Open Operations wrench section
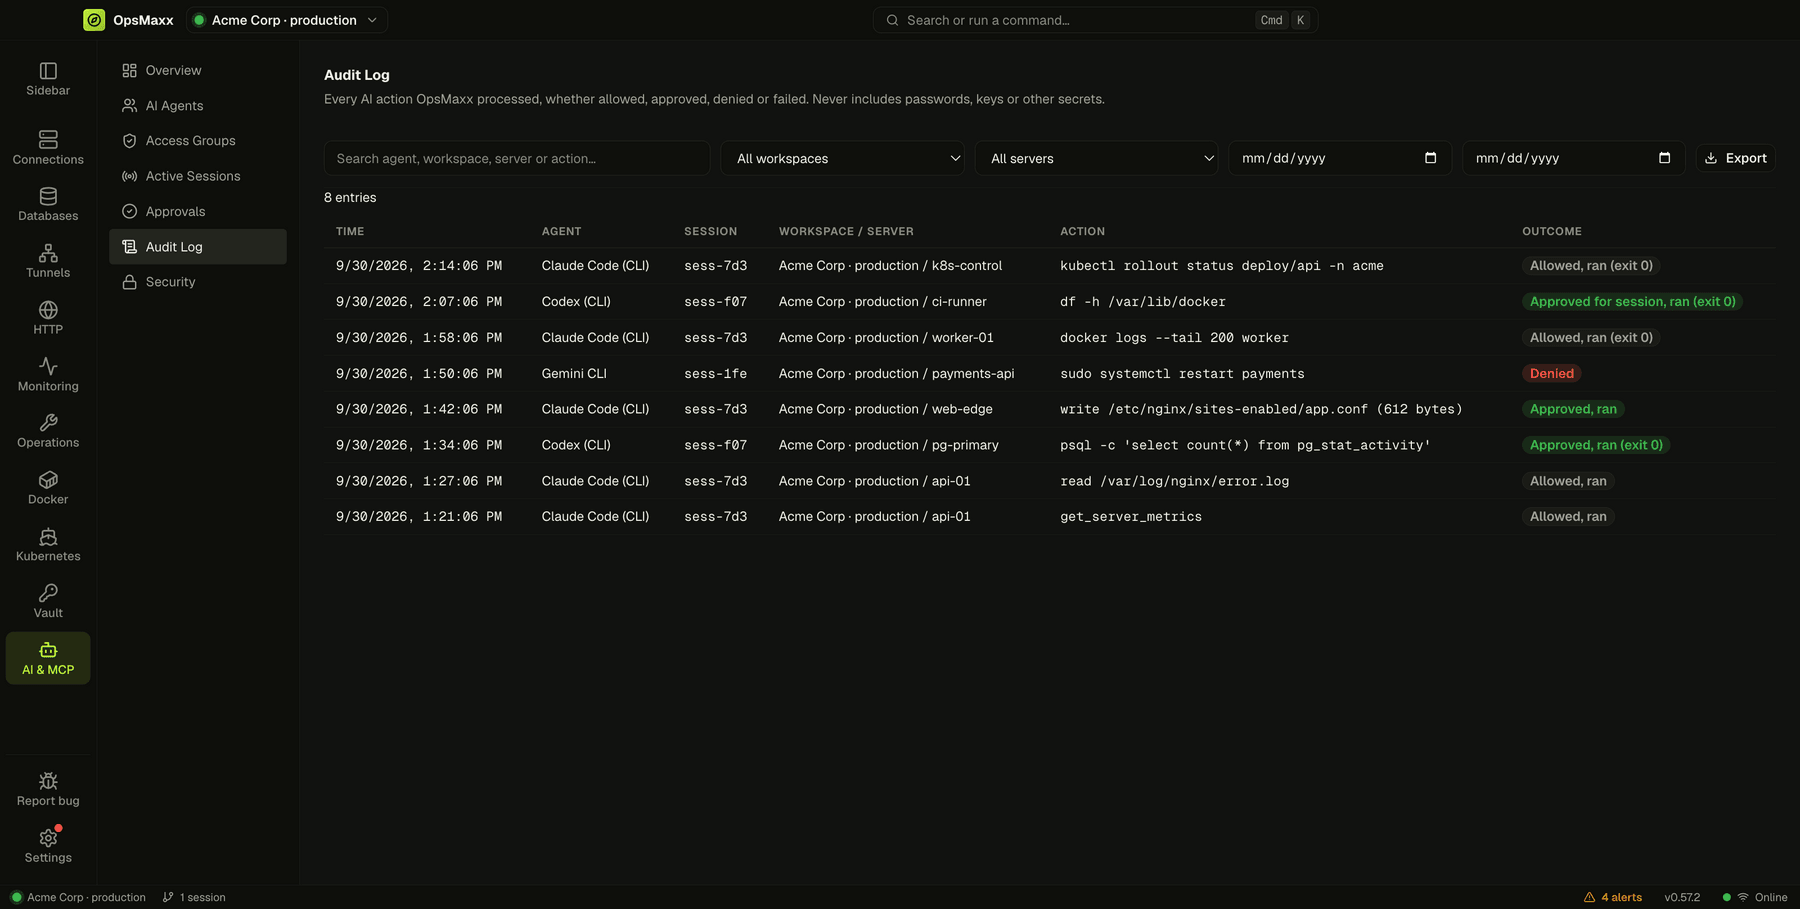This screenshot has width=1800, height=909. (x=48, y=431)
